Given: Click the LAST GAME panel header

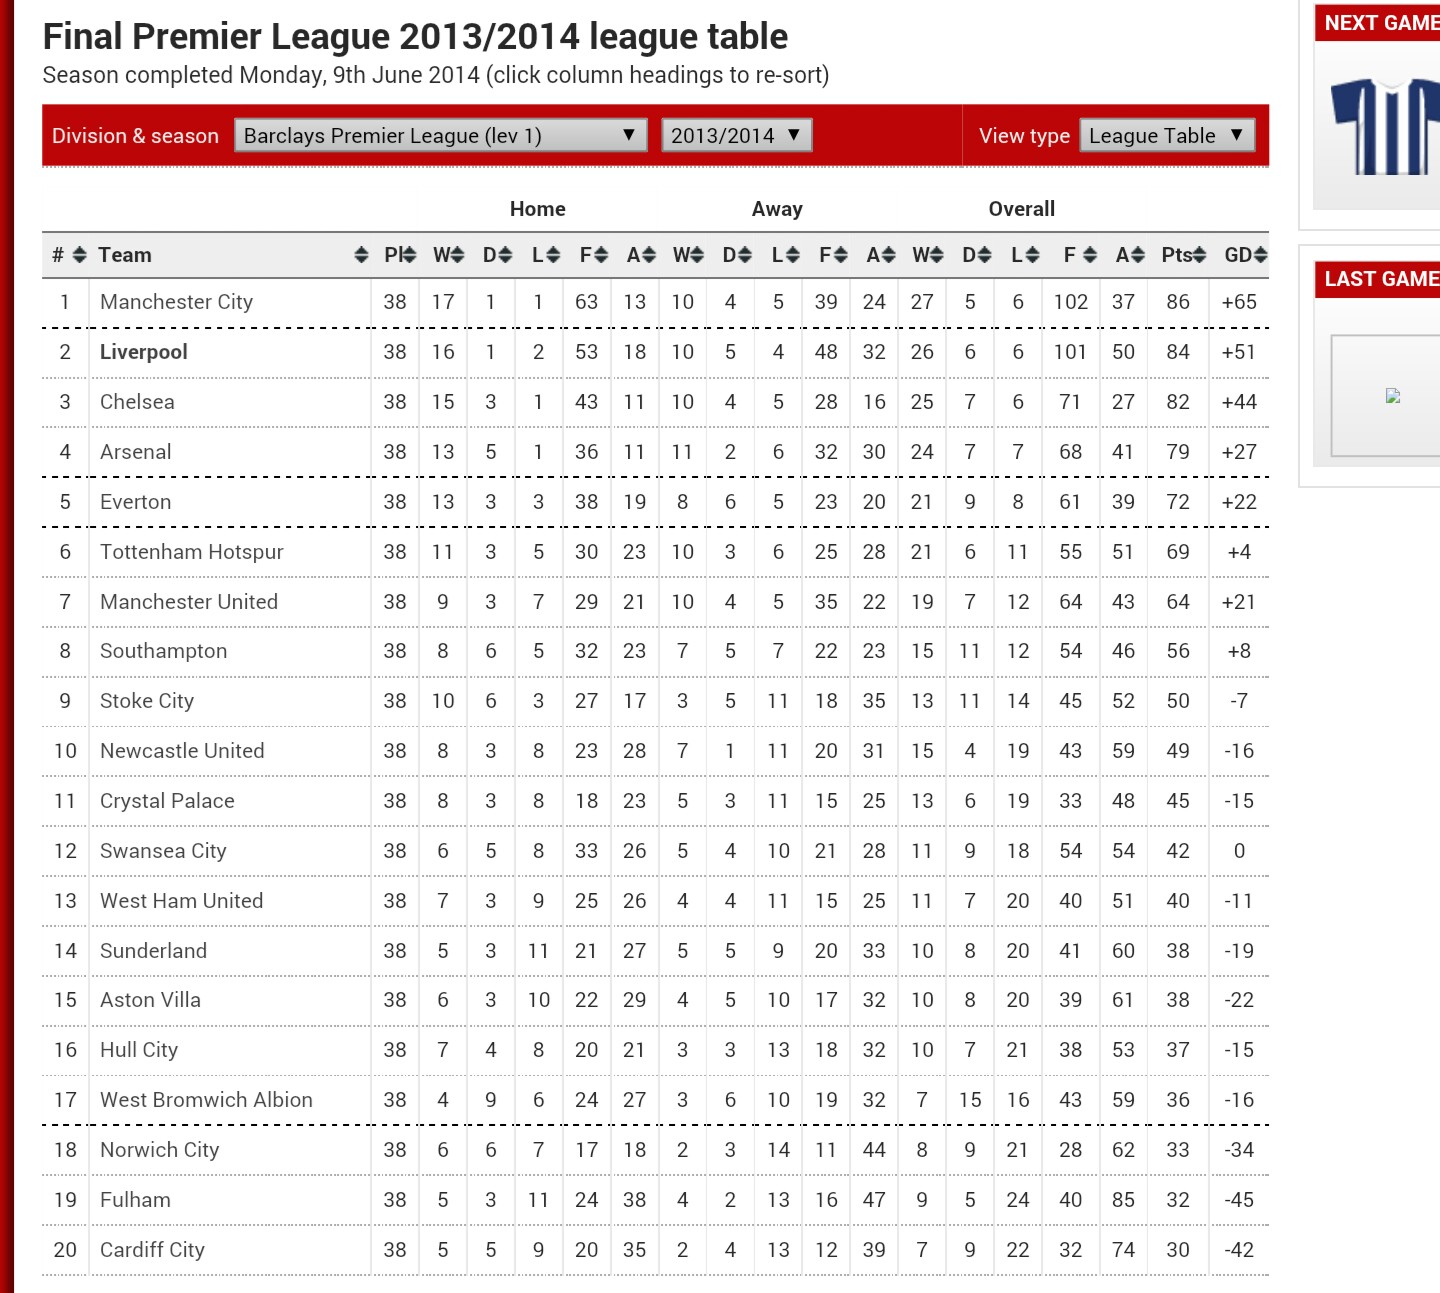Looking at the screenshot, I should (1378, 279).
